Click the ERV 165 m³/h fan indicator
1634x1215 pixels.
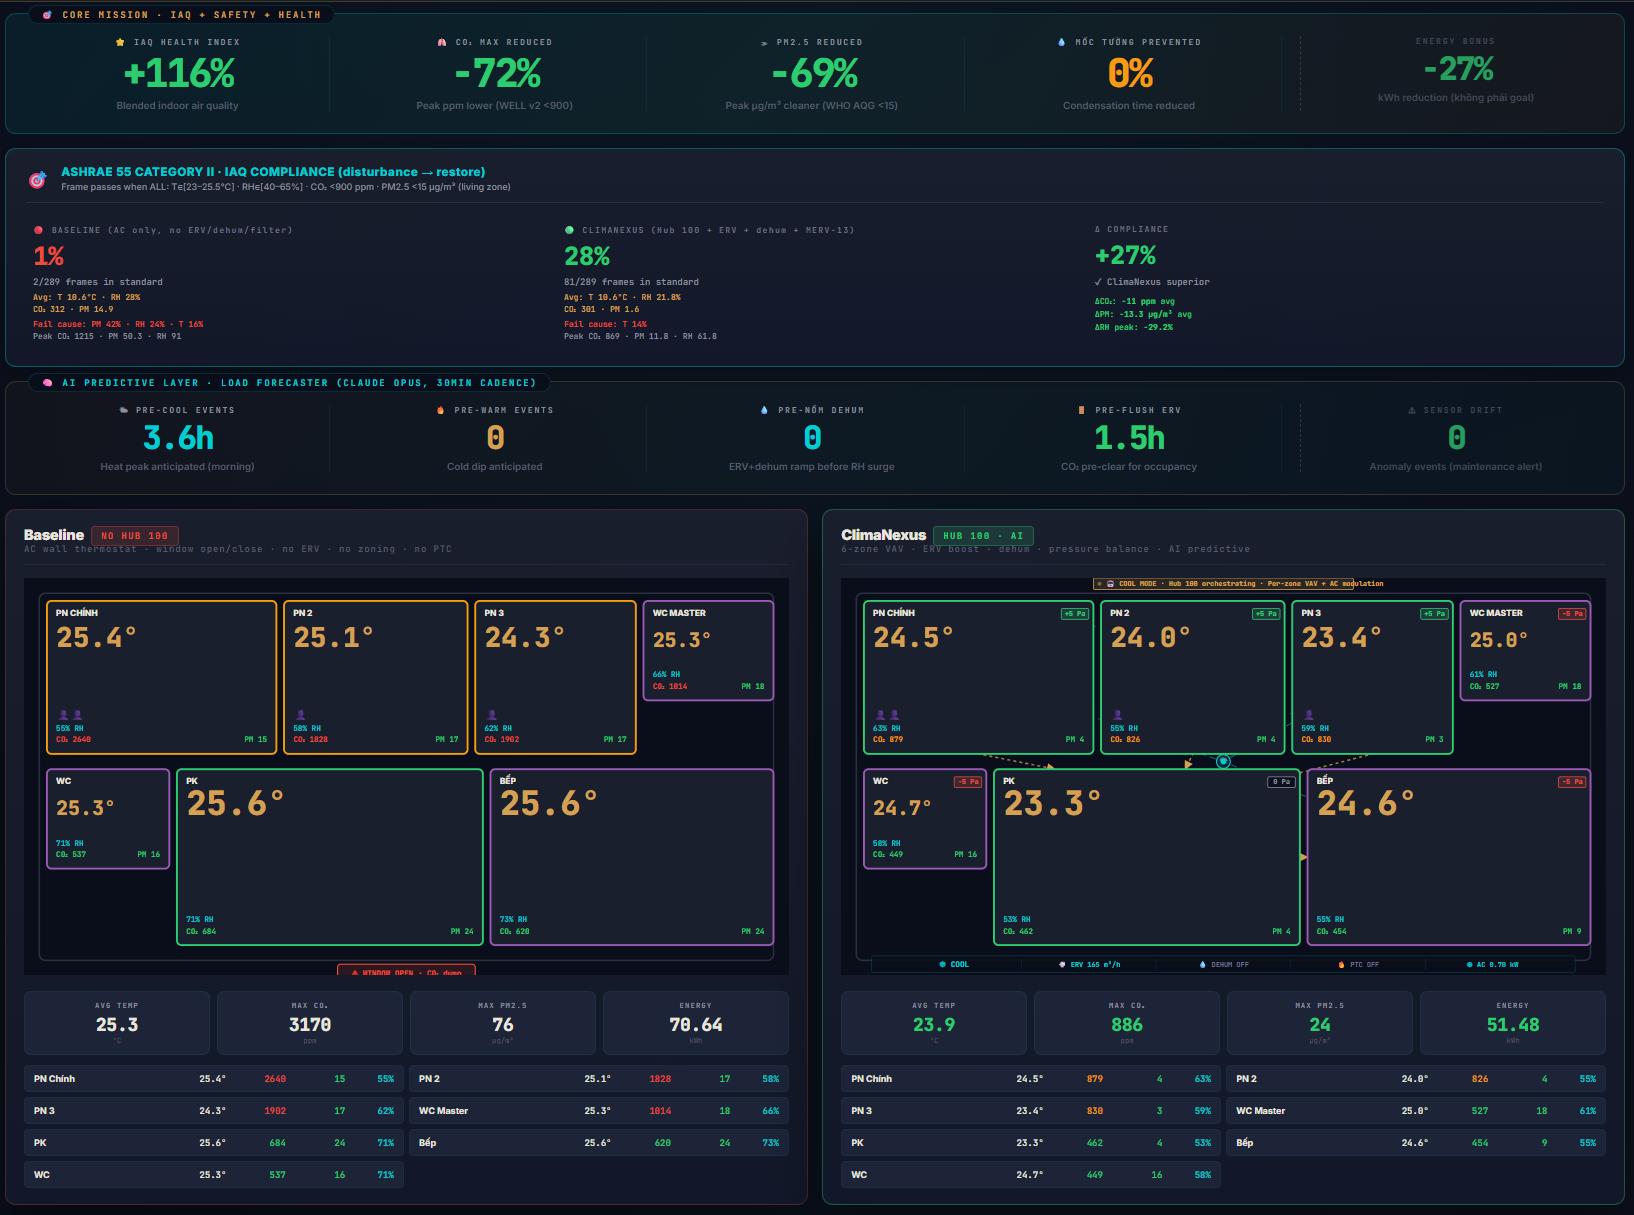[1089, 964]
